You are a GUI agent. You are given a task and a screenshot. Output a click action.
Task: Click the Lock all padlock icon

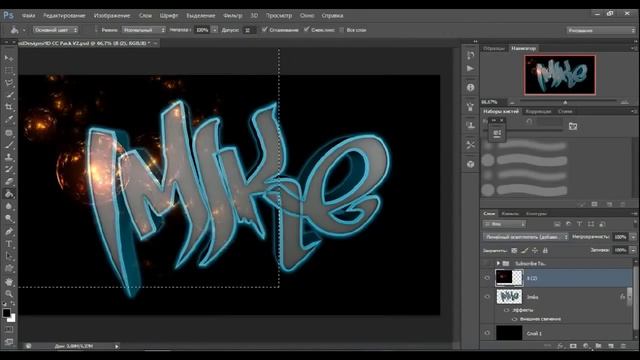[x=545, y=250]
